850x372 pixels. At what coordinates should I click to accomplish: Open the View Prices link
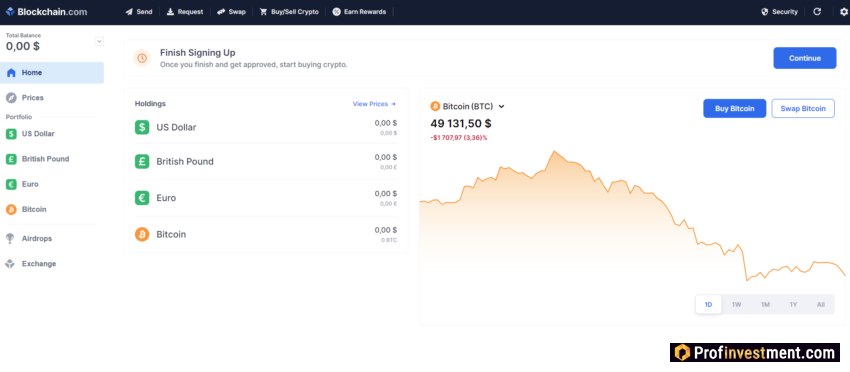pos(374,104)
